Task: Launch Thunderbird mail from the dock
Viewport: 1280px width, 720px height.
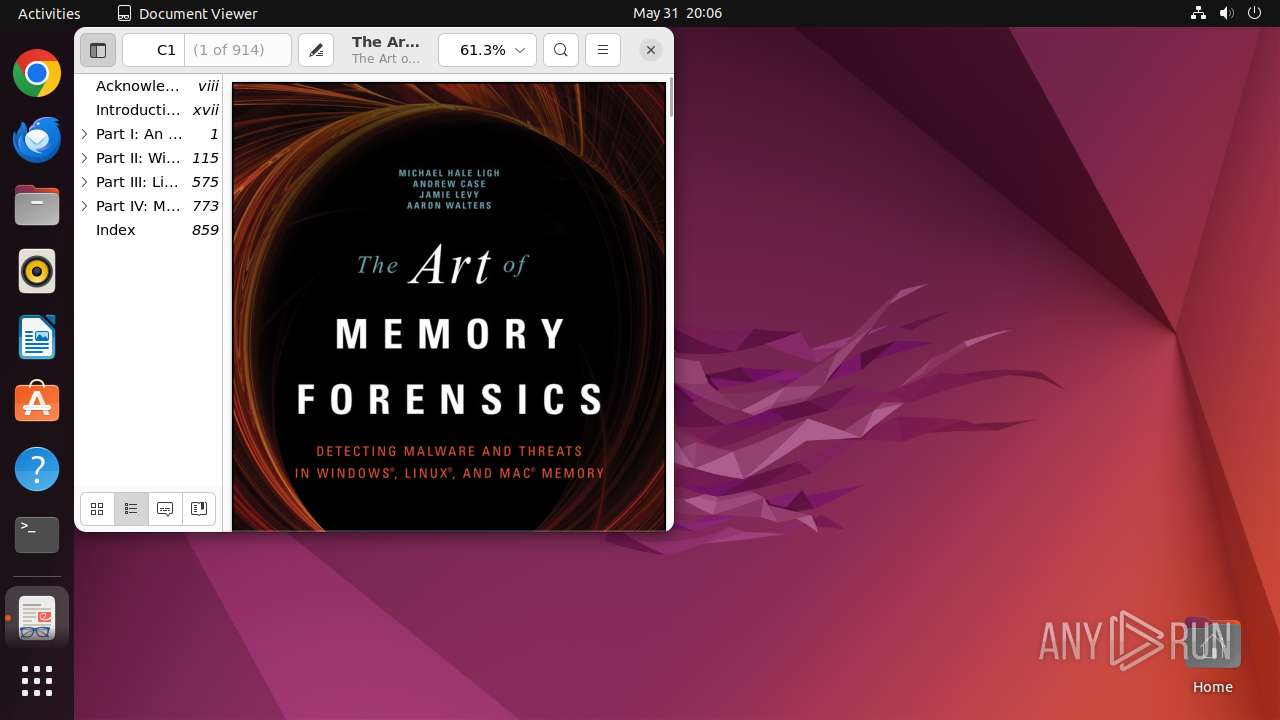Action: (x=37, y=139)
